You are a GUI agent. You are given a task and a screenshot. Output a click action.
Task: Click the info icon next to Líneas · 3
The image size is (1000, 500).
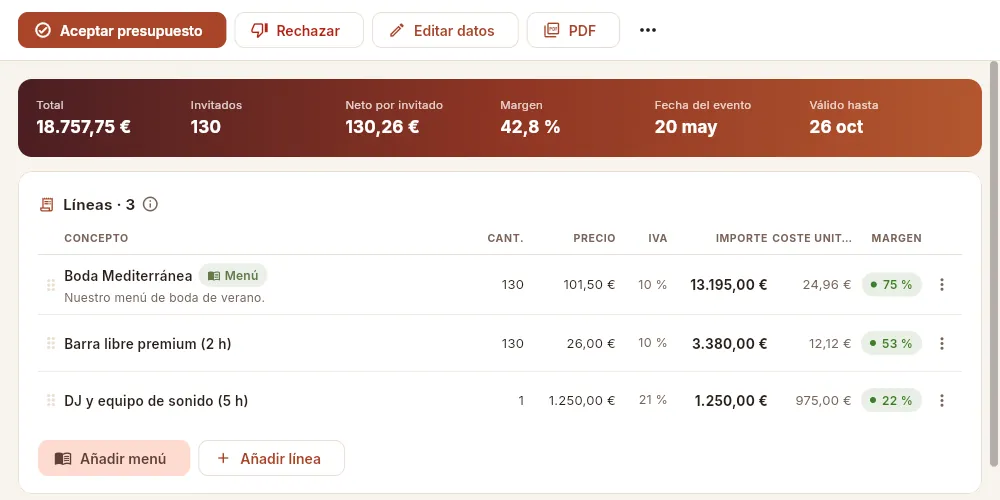click(150, 205)
